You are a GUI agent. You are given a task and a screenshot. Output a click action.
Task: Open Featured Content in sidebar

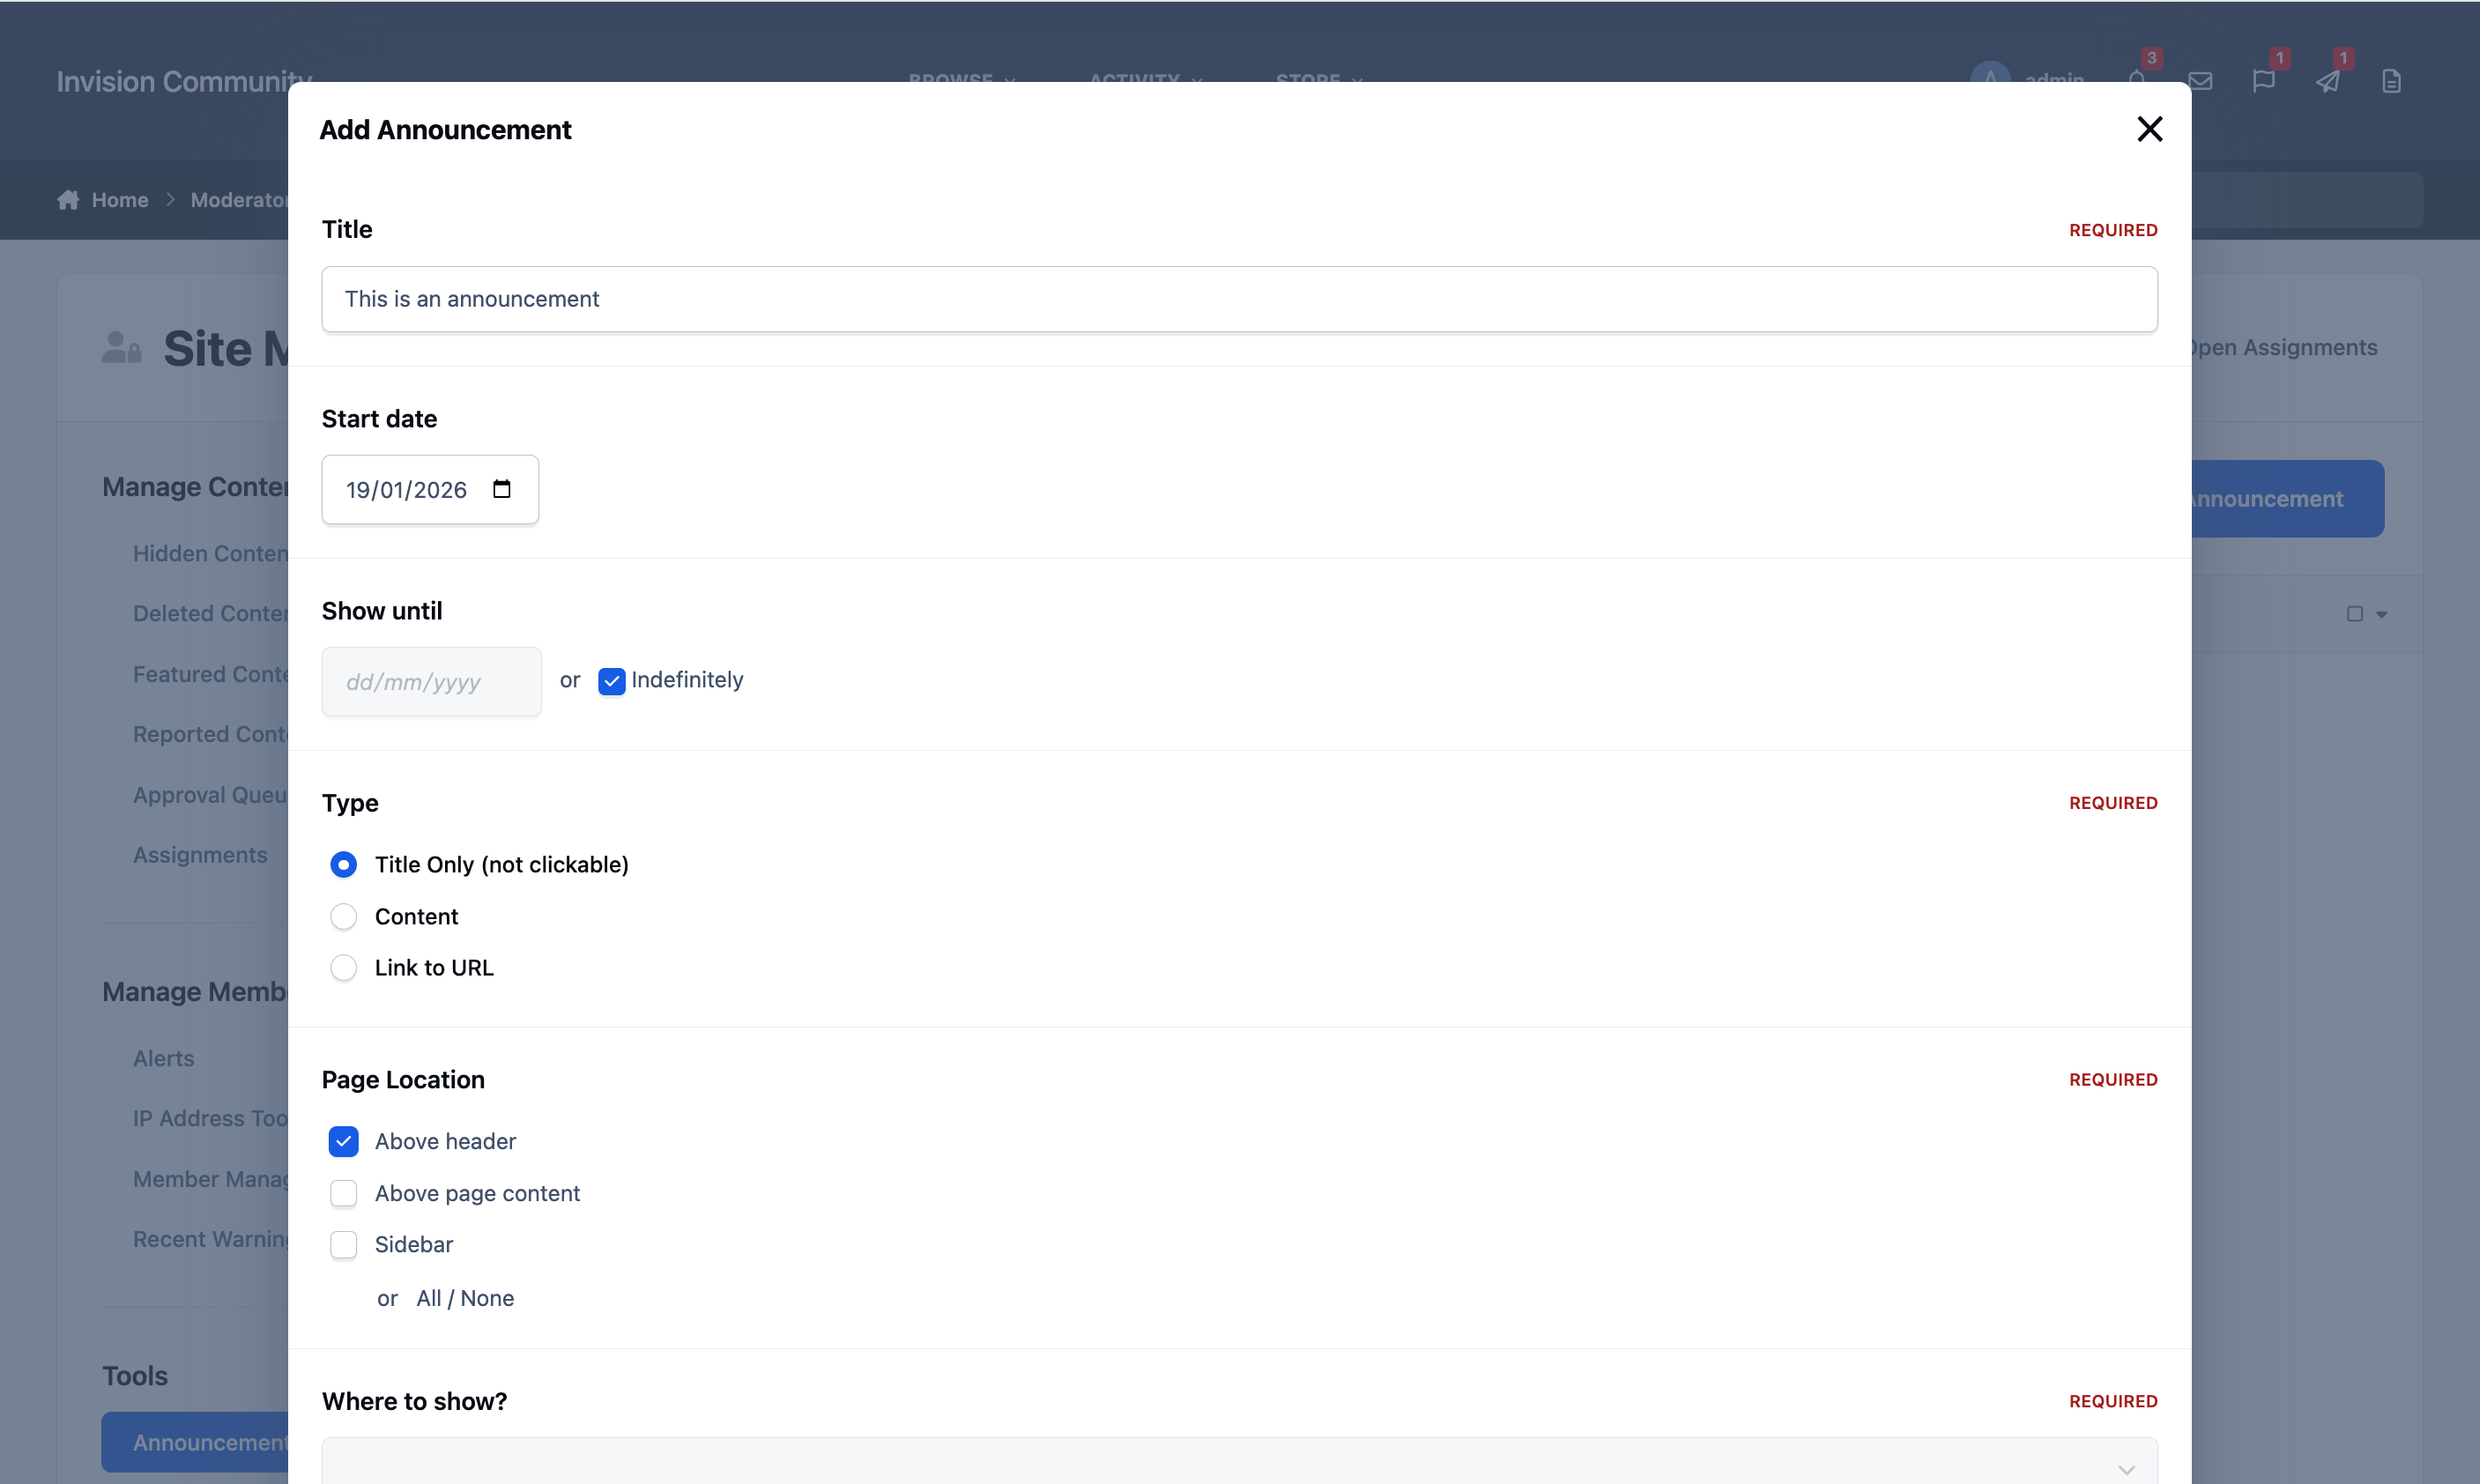211,674
